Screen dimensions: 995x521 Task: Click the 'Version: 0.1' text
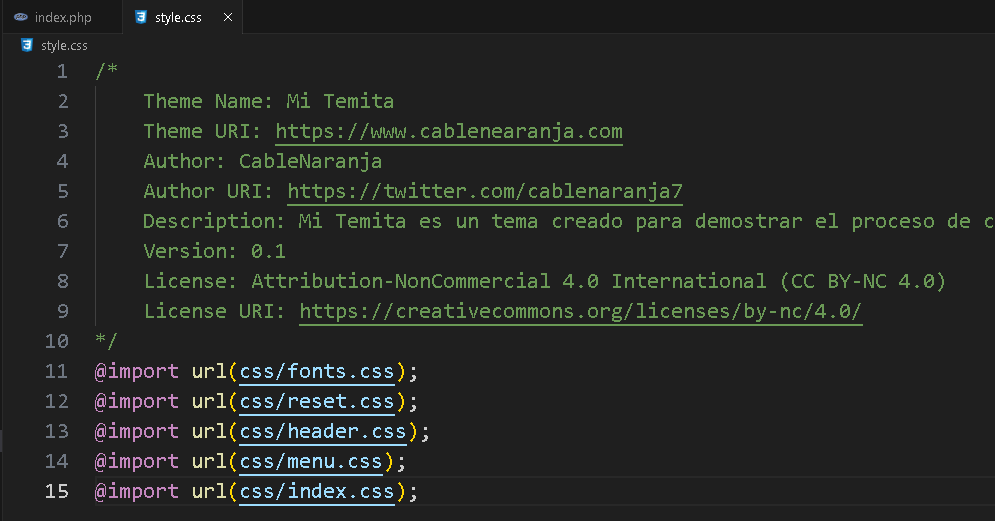pos(214,251)
